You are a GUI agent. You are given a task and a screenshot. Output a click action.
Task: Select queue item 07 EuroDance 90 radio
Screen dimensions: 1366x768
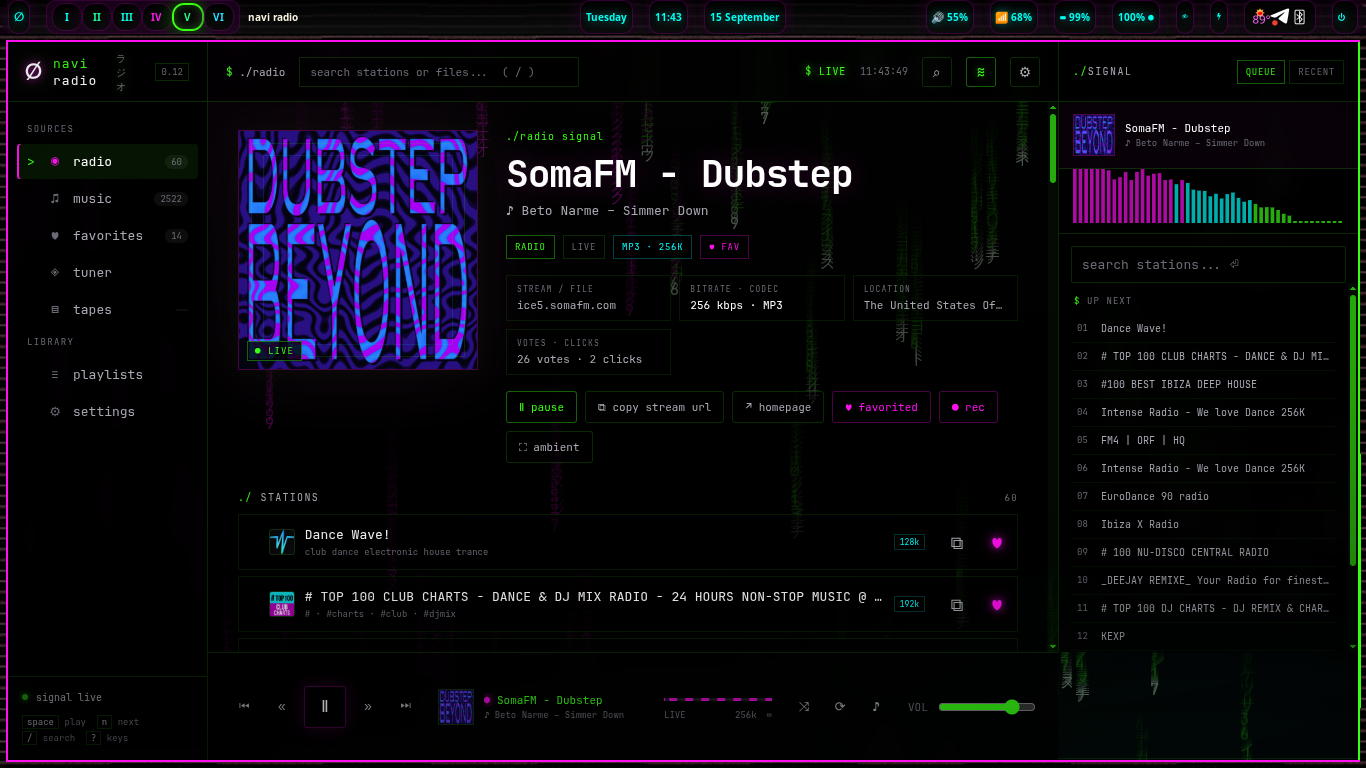coord(1204,496)
